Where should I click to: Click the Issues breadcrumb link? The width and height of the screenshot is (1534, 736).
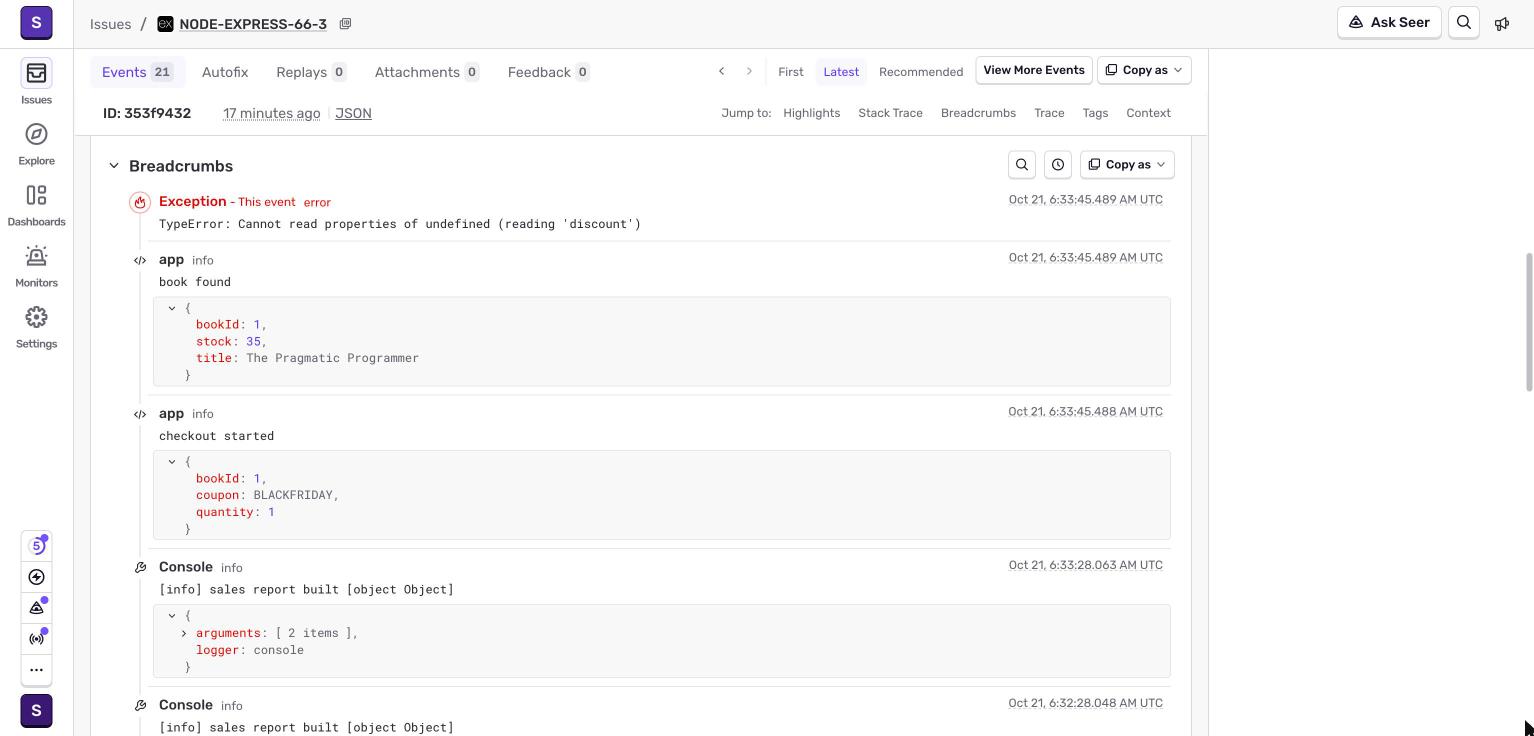pos(110,23)
